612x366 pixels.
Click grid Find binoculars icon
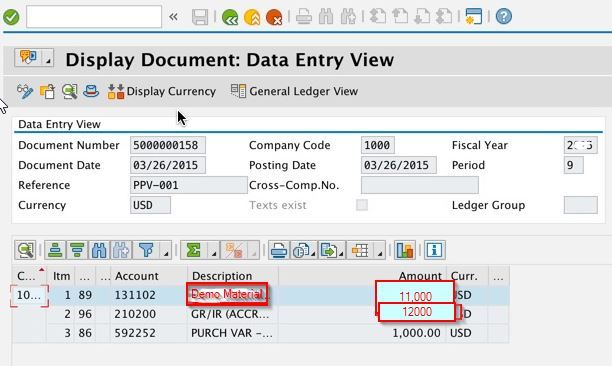coord(99,250)
